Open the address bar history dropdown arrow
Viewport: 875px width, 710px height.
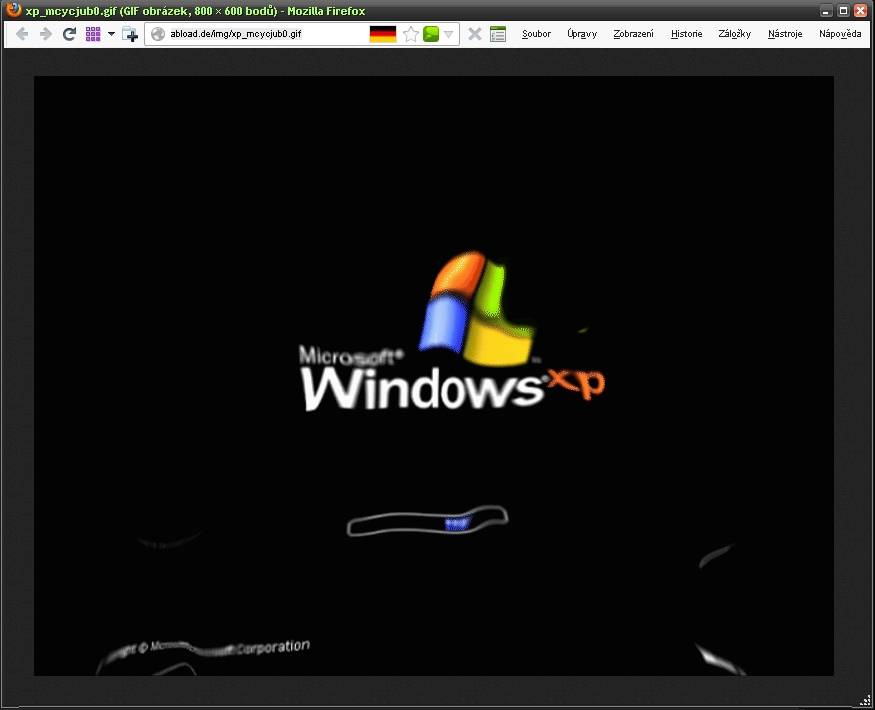[x=449, y=34]
